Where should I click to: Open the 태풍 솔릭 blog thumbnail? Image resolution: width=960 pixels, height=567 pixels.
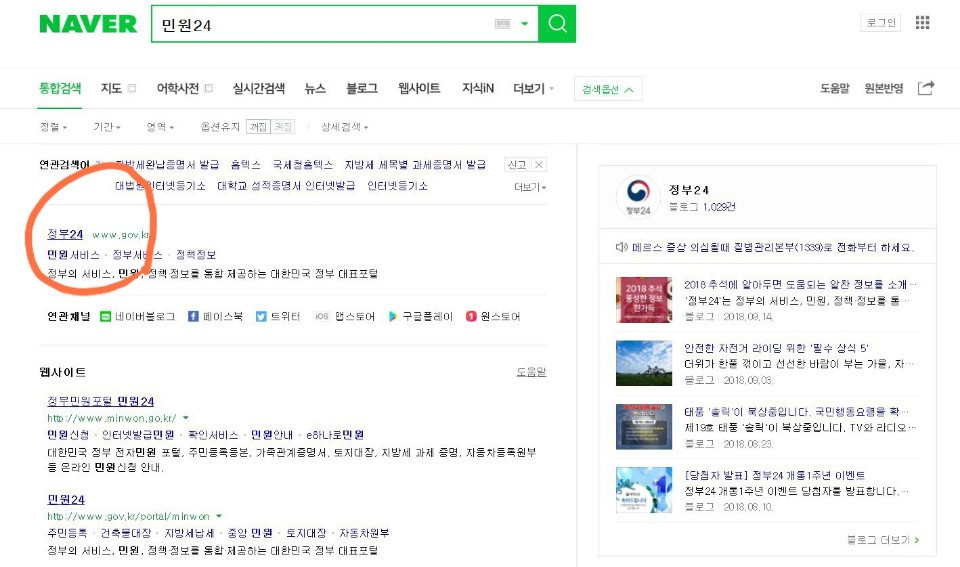point(644,427)
